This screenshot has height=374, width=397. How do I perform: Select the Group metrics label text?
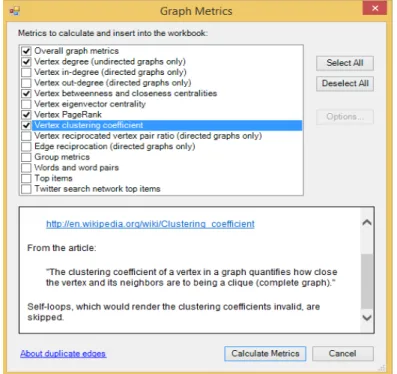pyautogui.click(x=62, y=157)
